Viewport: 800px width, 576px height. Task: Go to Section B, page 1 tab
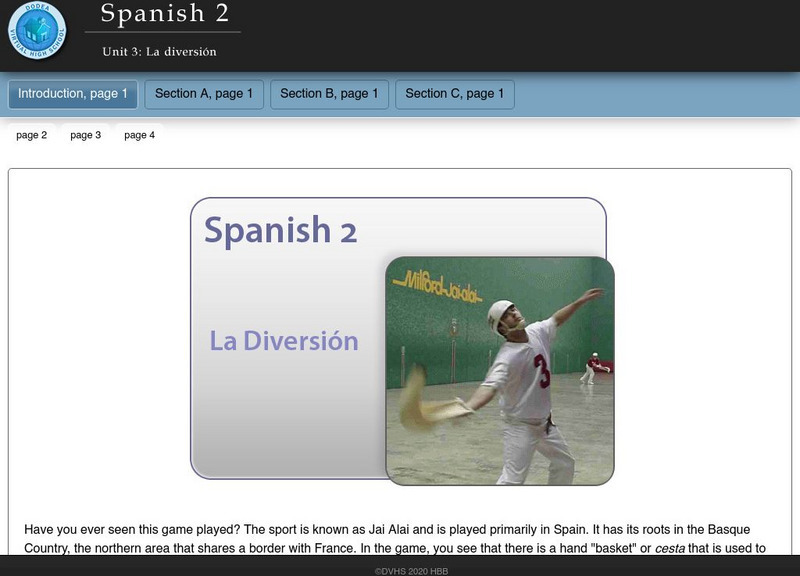329,94
